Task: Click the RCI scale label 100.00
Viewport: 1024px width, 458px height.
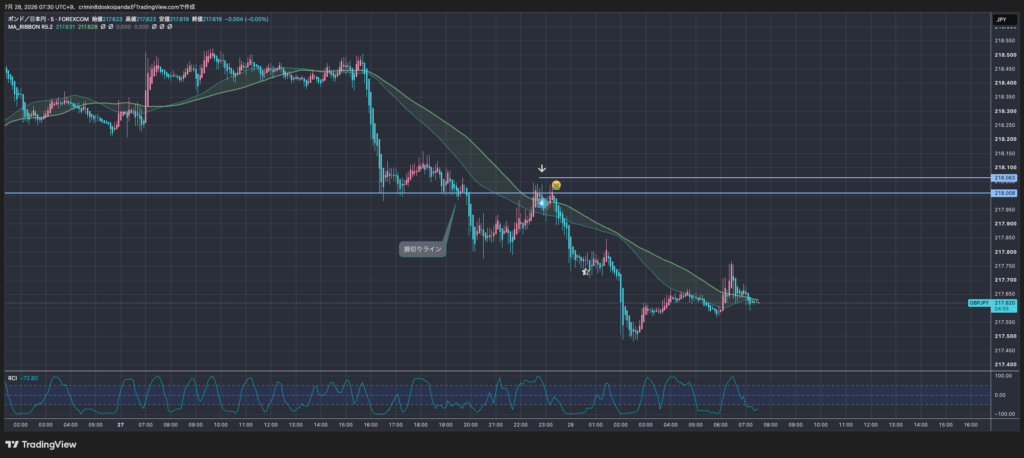Action: pos(1003,376)
